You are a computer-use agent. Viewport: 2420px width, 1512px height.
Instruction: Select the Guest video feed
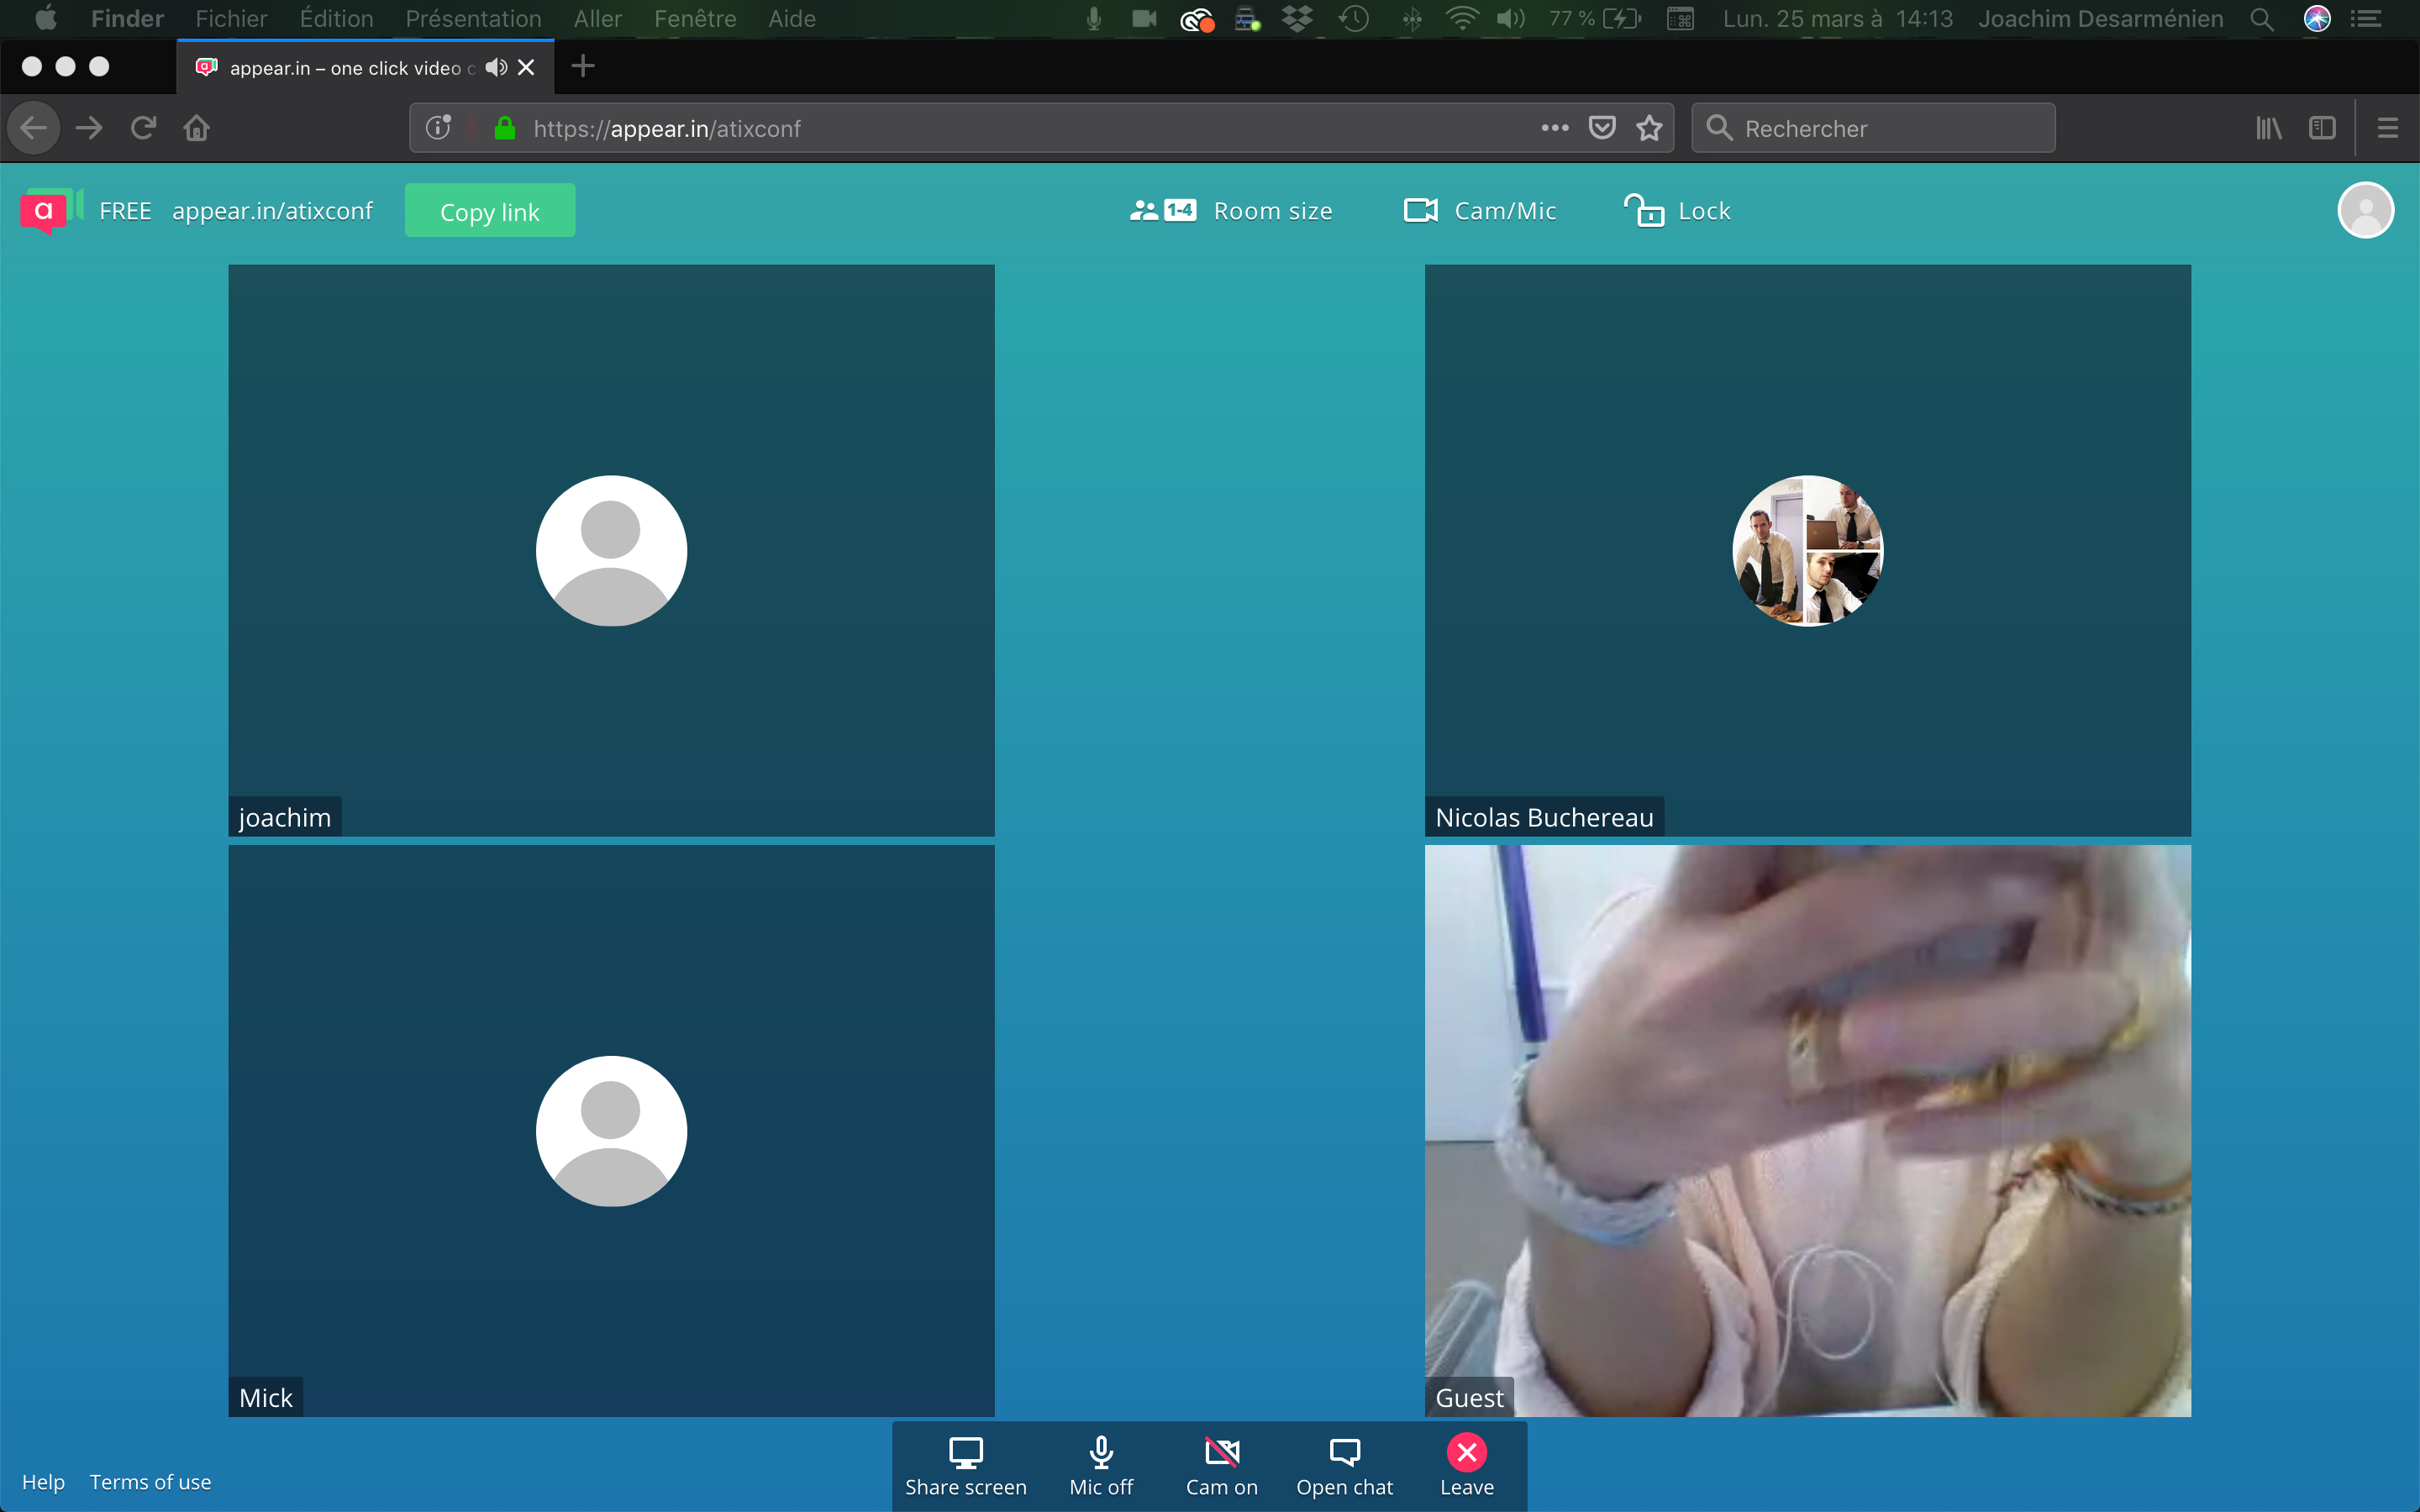pos(1807,1131)
